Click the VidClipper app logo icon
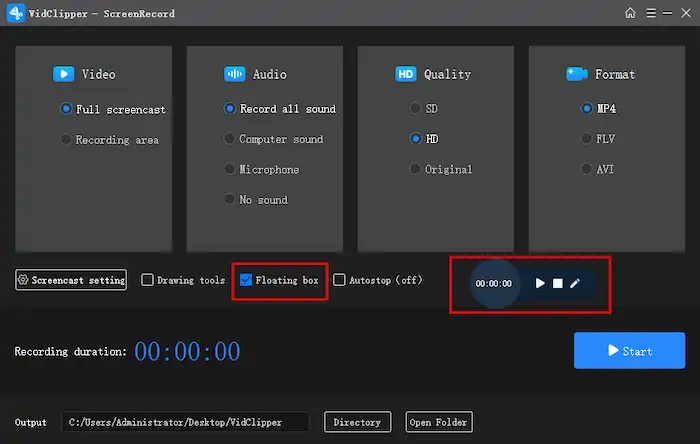Image resolution: width=700 pixels, height=444 pixels. click(x=15, y=13)
